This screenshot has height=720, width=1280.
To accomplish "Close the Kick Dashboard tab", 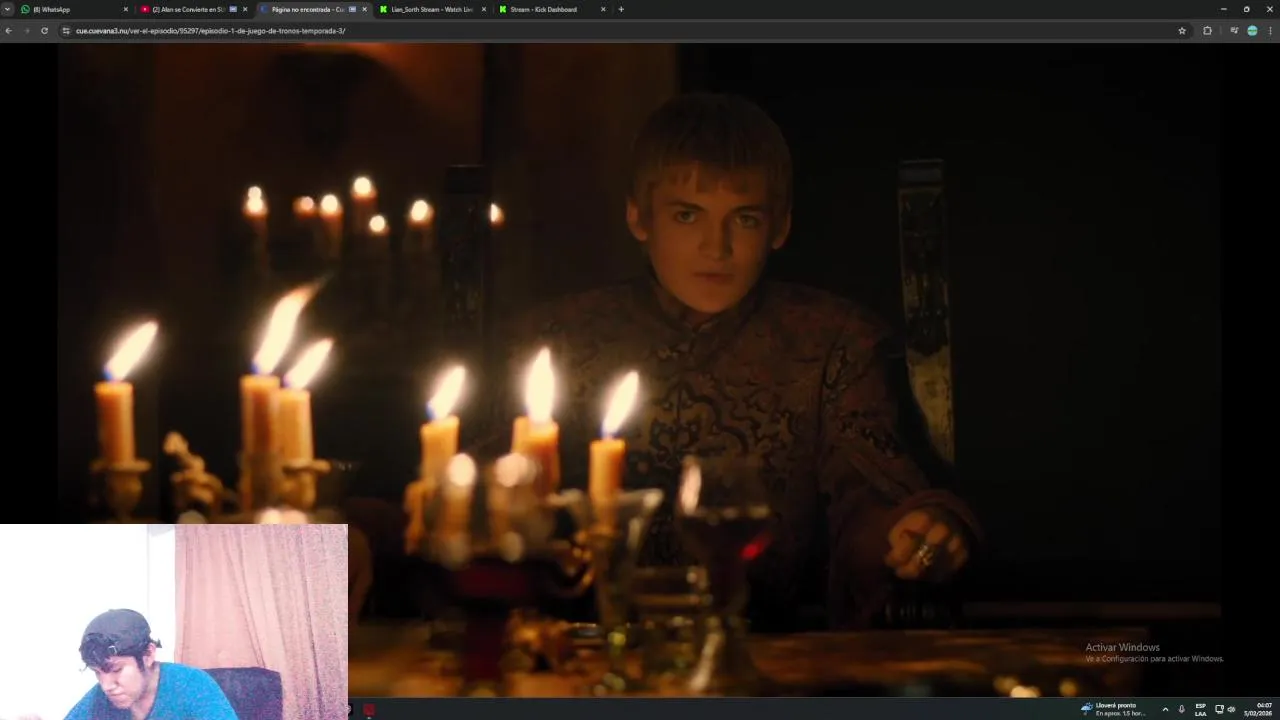I will click(x=603, y=9).
